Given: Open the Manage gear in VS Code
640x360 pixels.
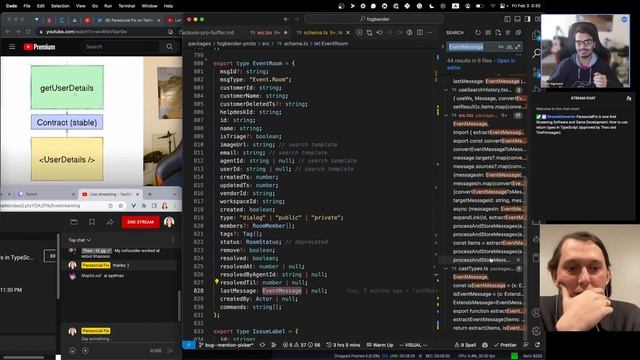Looking at the screenshot, I should click(x=536, y=331).
